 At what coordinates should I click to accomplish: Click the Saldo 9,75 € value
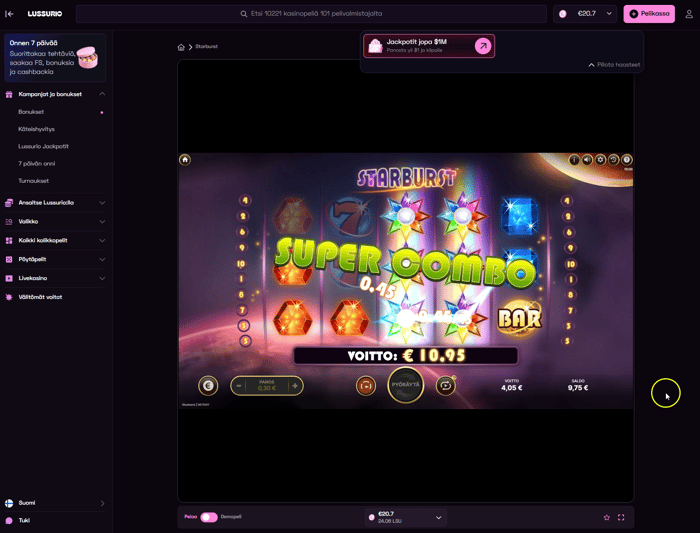(578, 388)
